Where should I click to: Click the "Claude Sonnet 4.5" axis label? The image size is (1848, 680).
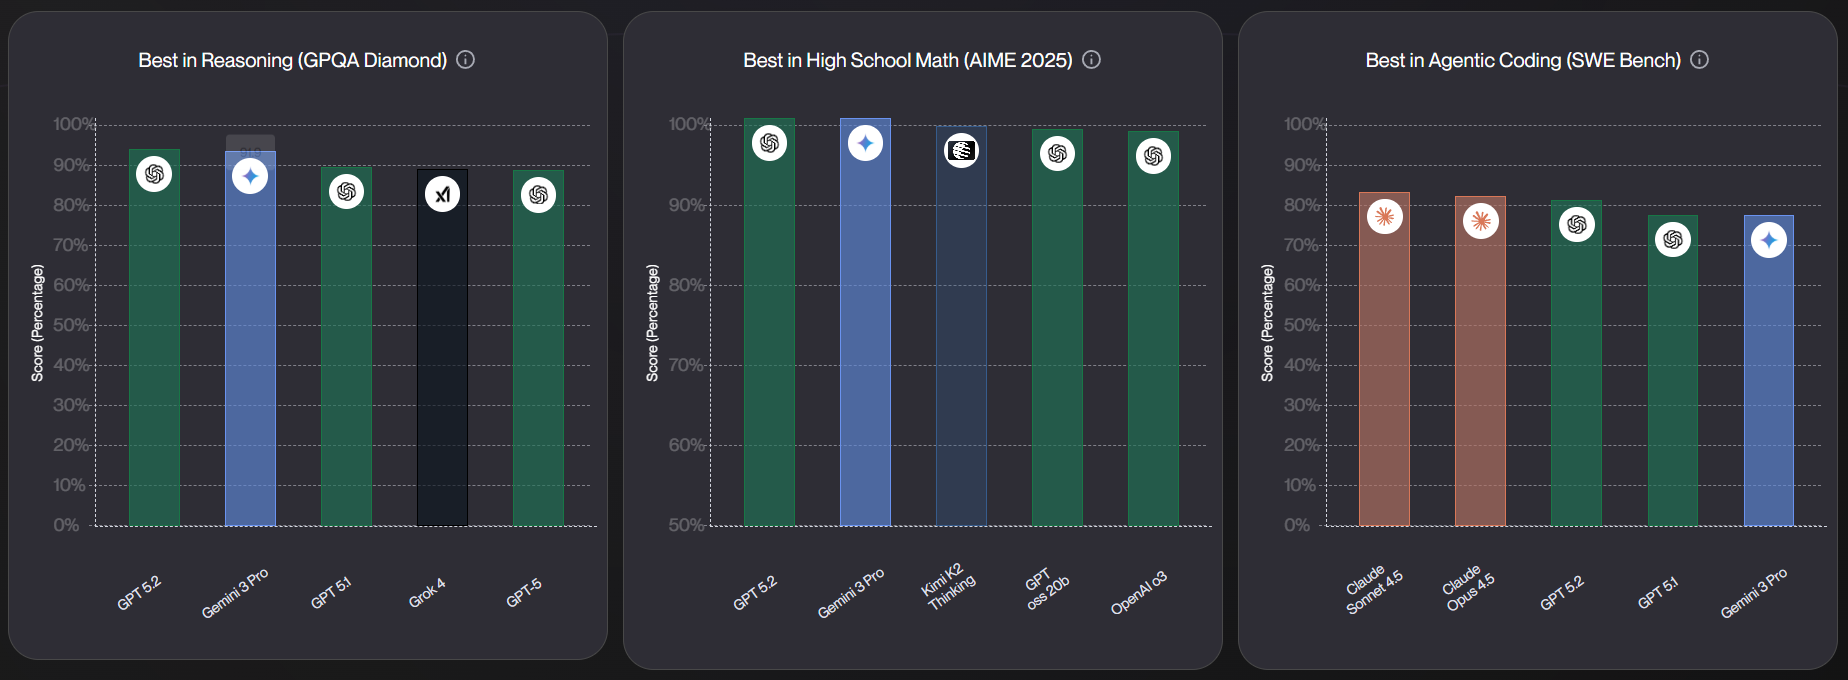click(x=1374, y=590)
